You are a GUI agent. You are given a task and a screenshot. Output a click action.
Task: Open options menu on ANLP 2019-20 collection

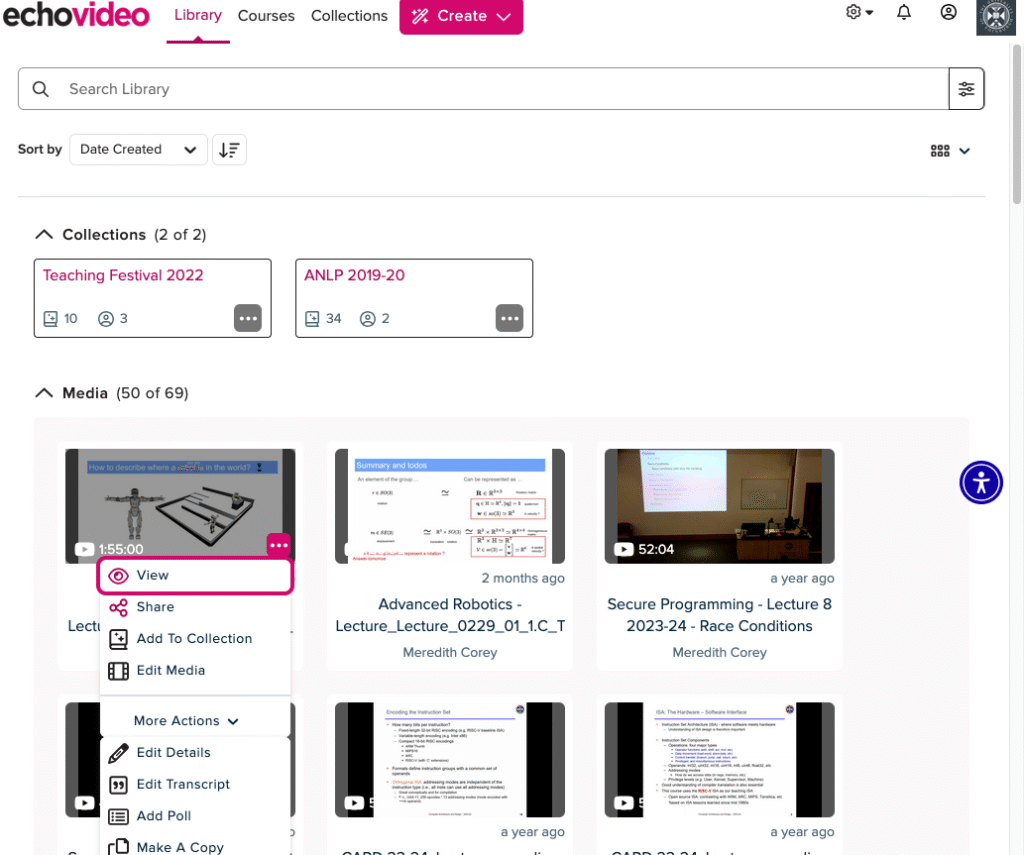point(510,318)
